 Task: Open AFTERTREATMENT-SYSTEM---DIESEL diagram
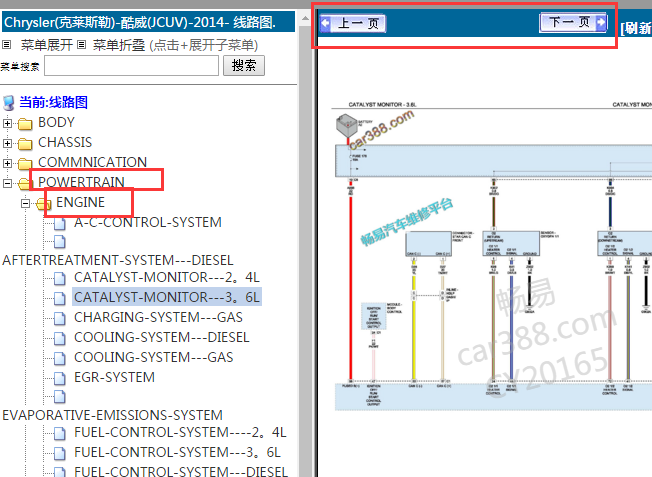118,260
